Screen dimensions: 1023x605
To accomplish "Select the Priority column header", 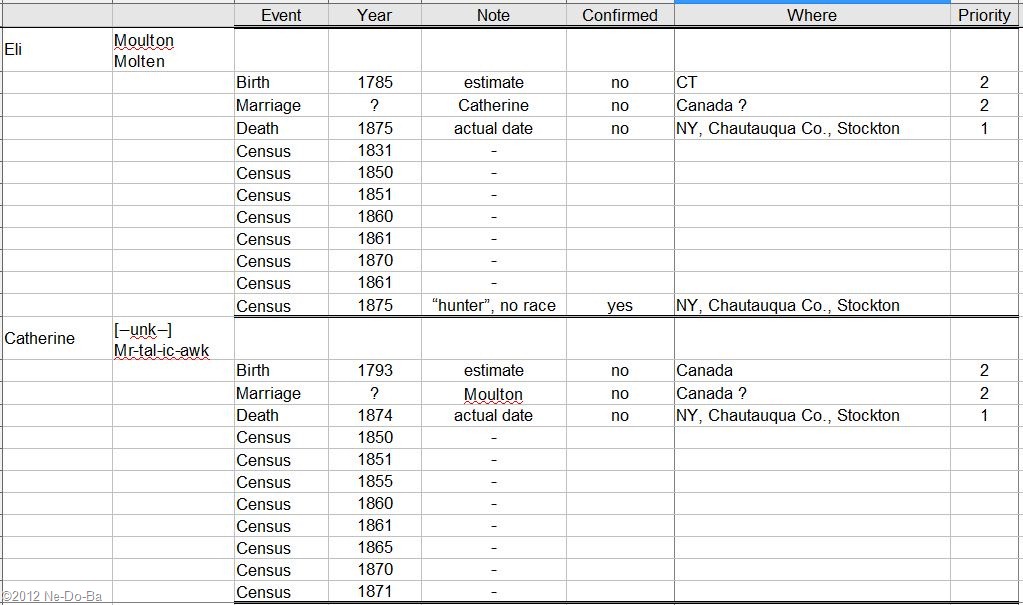I will pyautogui.click(x=984, y=15).
